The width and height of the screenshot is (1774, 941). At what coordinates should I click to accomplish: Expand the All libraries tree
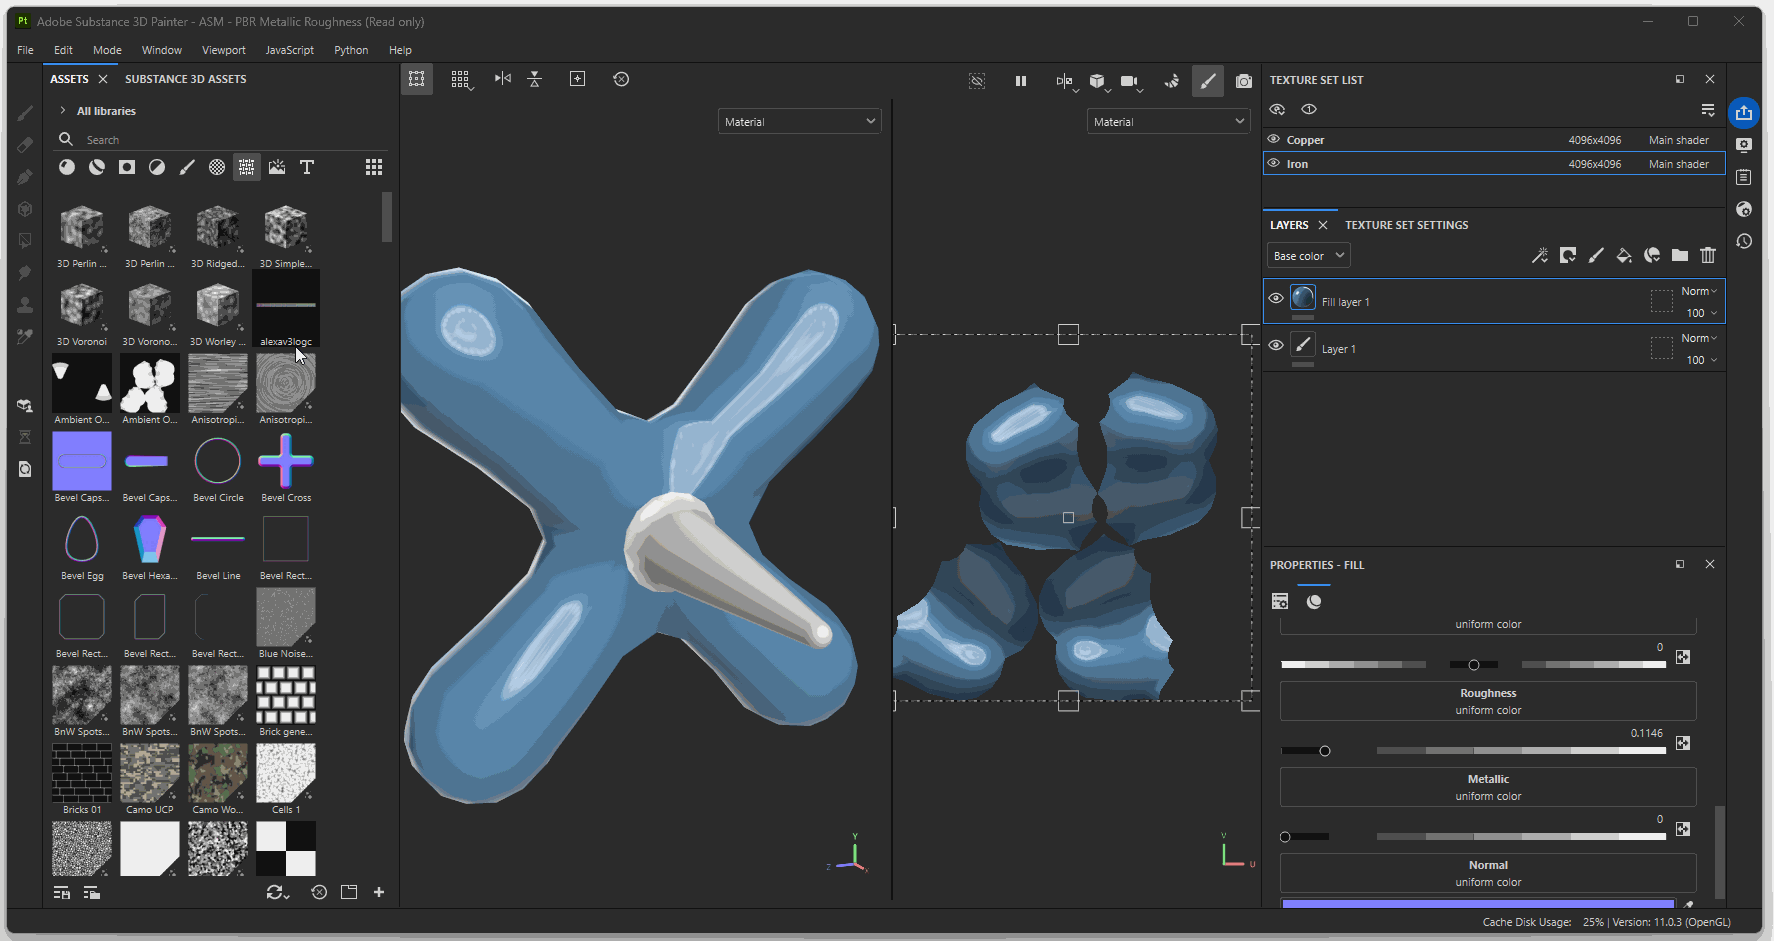(x=63, y=111)
